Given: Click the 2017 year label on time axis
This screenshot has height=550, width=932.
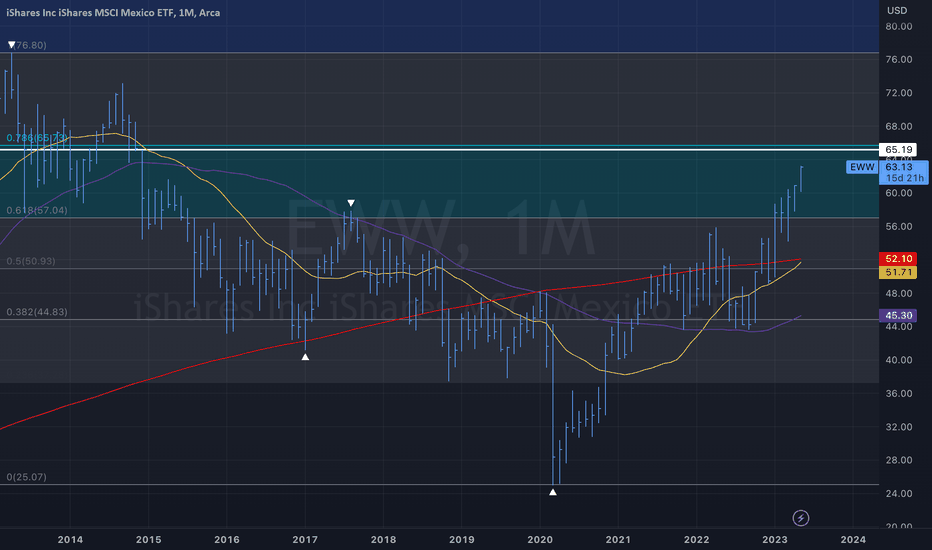Looking at the screenshot, I should tap(305, 539).
